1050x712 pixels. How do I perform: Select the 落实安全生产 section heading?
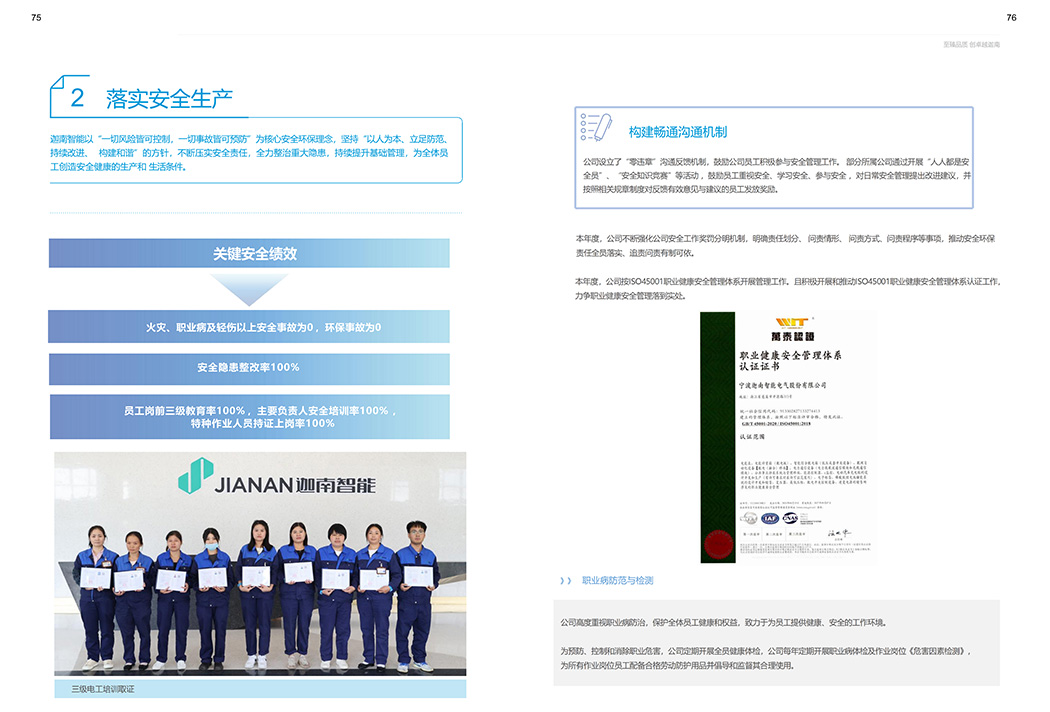point(169,98)
